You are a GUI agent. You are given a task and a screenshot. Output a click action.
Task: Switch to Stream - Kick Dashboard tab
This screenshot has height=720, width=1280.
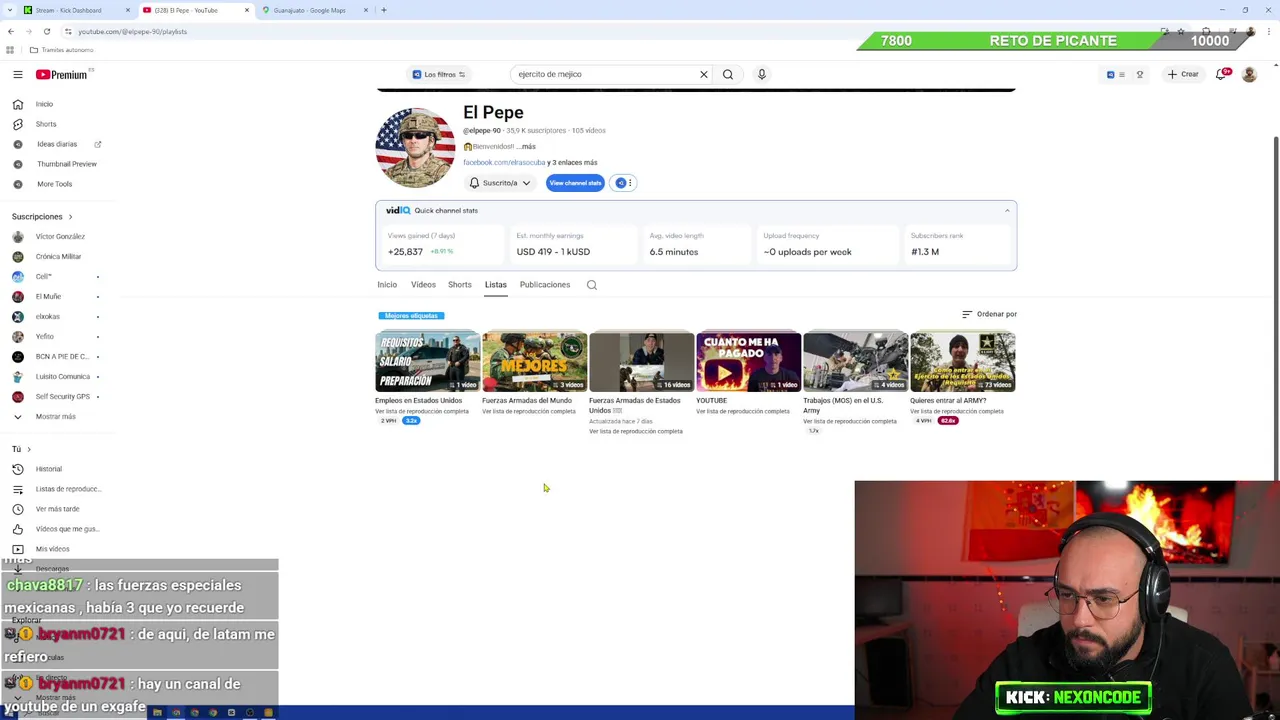tap(77, 10)
